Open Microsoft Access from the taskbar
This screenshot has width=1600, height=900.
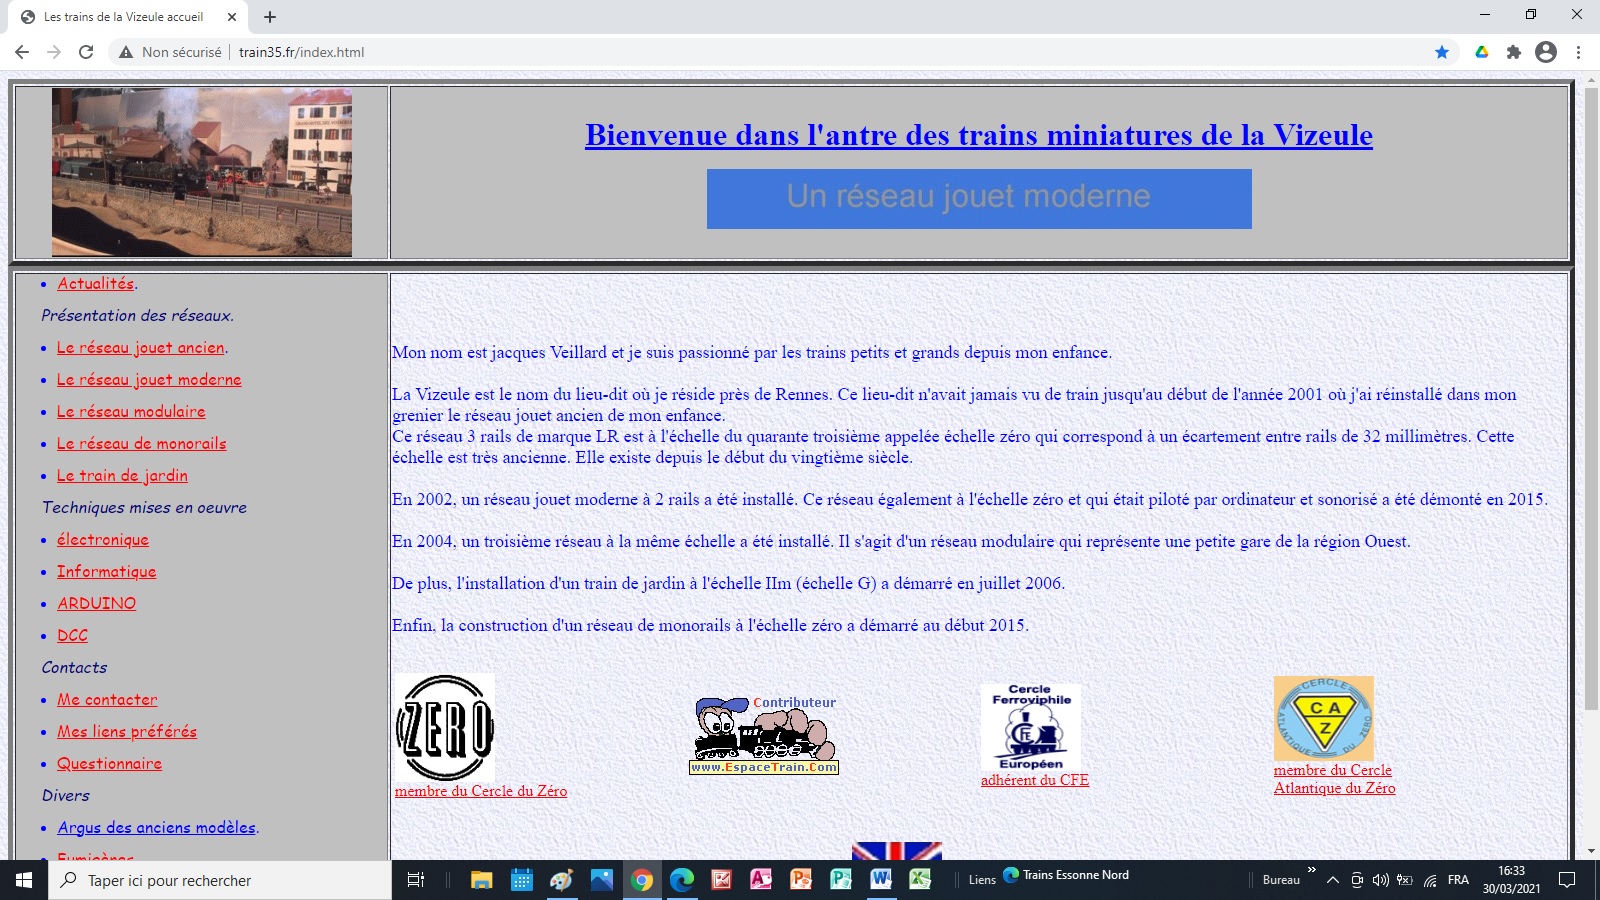(x=761, y=880)
